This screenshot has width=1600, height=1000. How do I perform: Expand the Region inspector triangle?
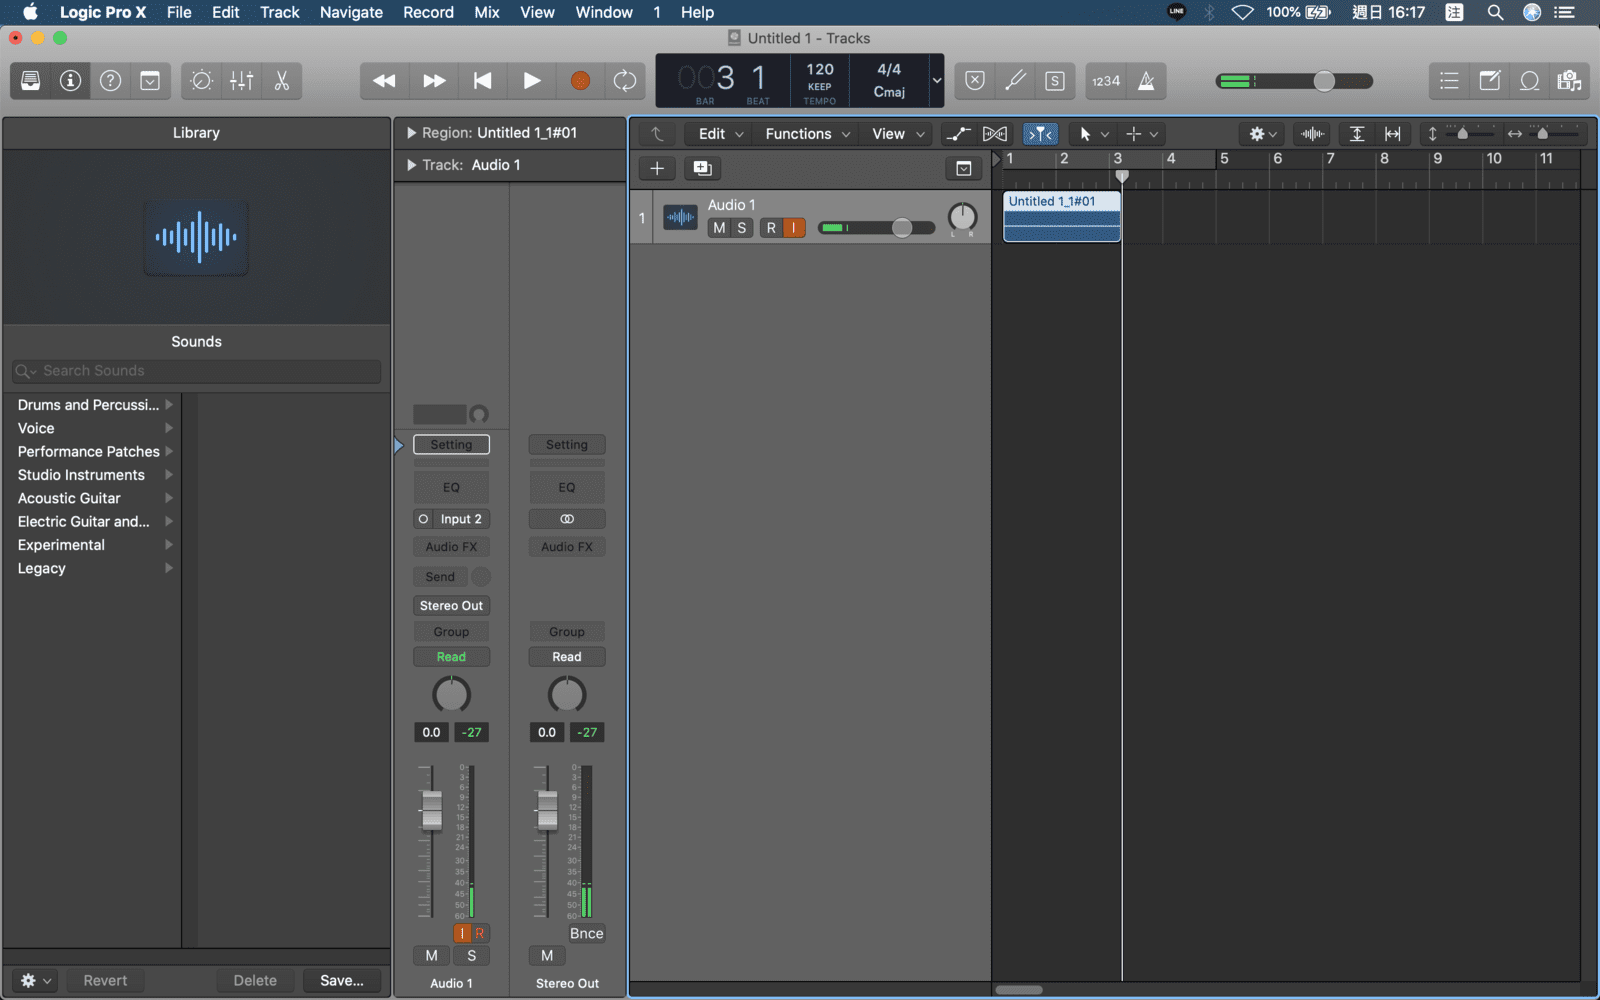click(411, 133)
